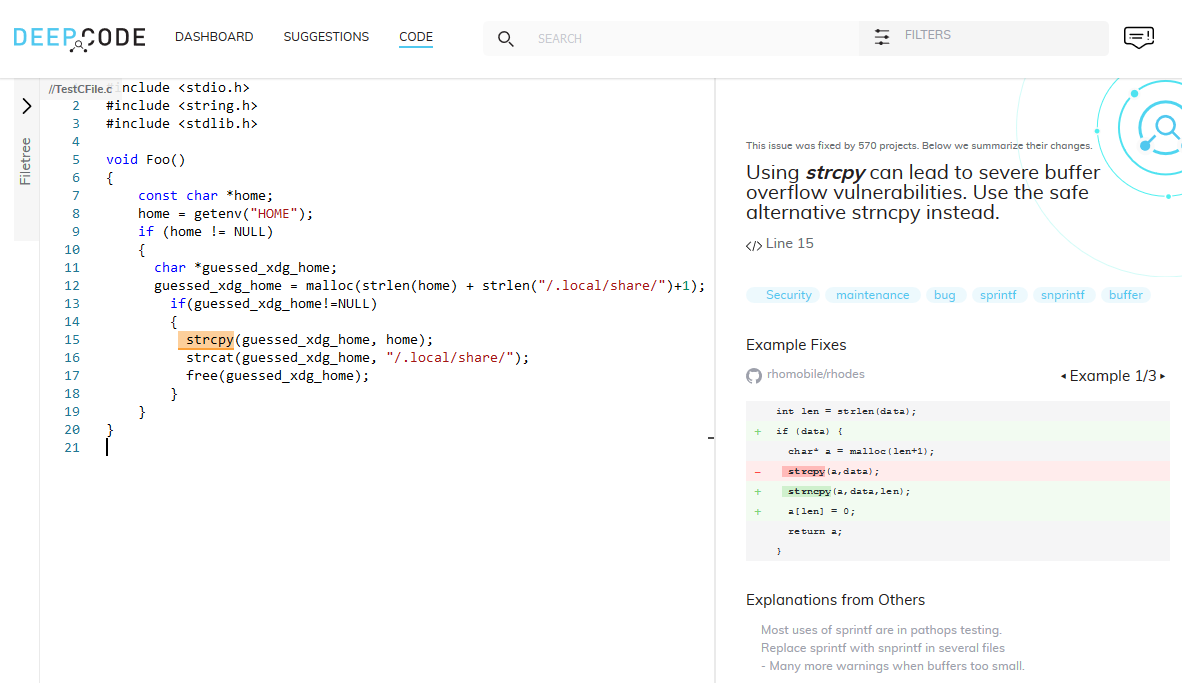Open the feedback message icon
1182x683 pixels.
(x=1139, y=37)
